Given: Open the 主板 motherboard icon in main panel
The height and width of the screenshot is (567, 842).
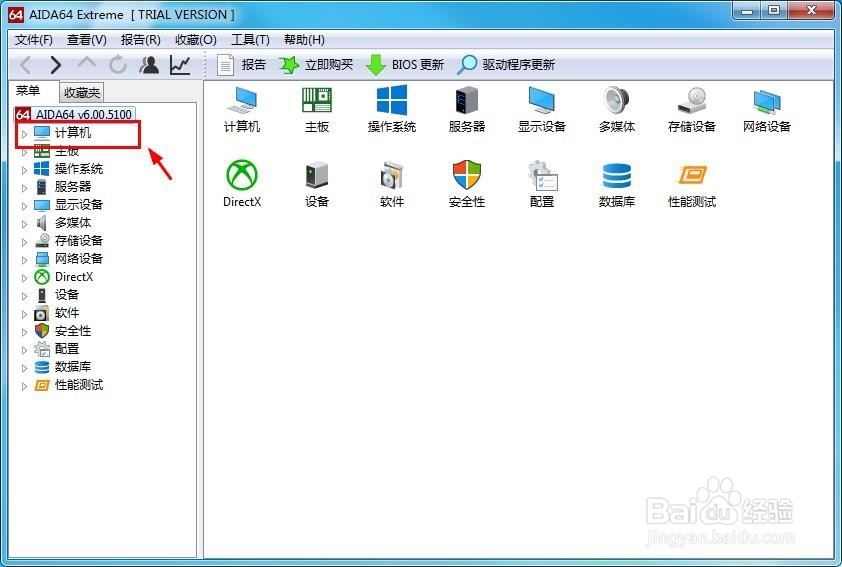Looking at the screenshot, I should point(317,110).
